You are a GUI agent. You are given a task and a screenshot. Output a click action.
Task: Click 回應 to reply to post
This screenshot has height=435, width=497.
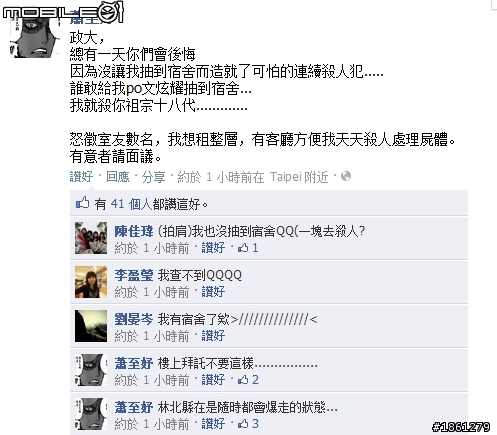[x=118, y=177]
